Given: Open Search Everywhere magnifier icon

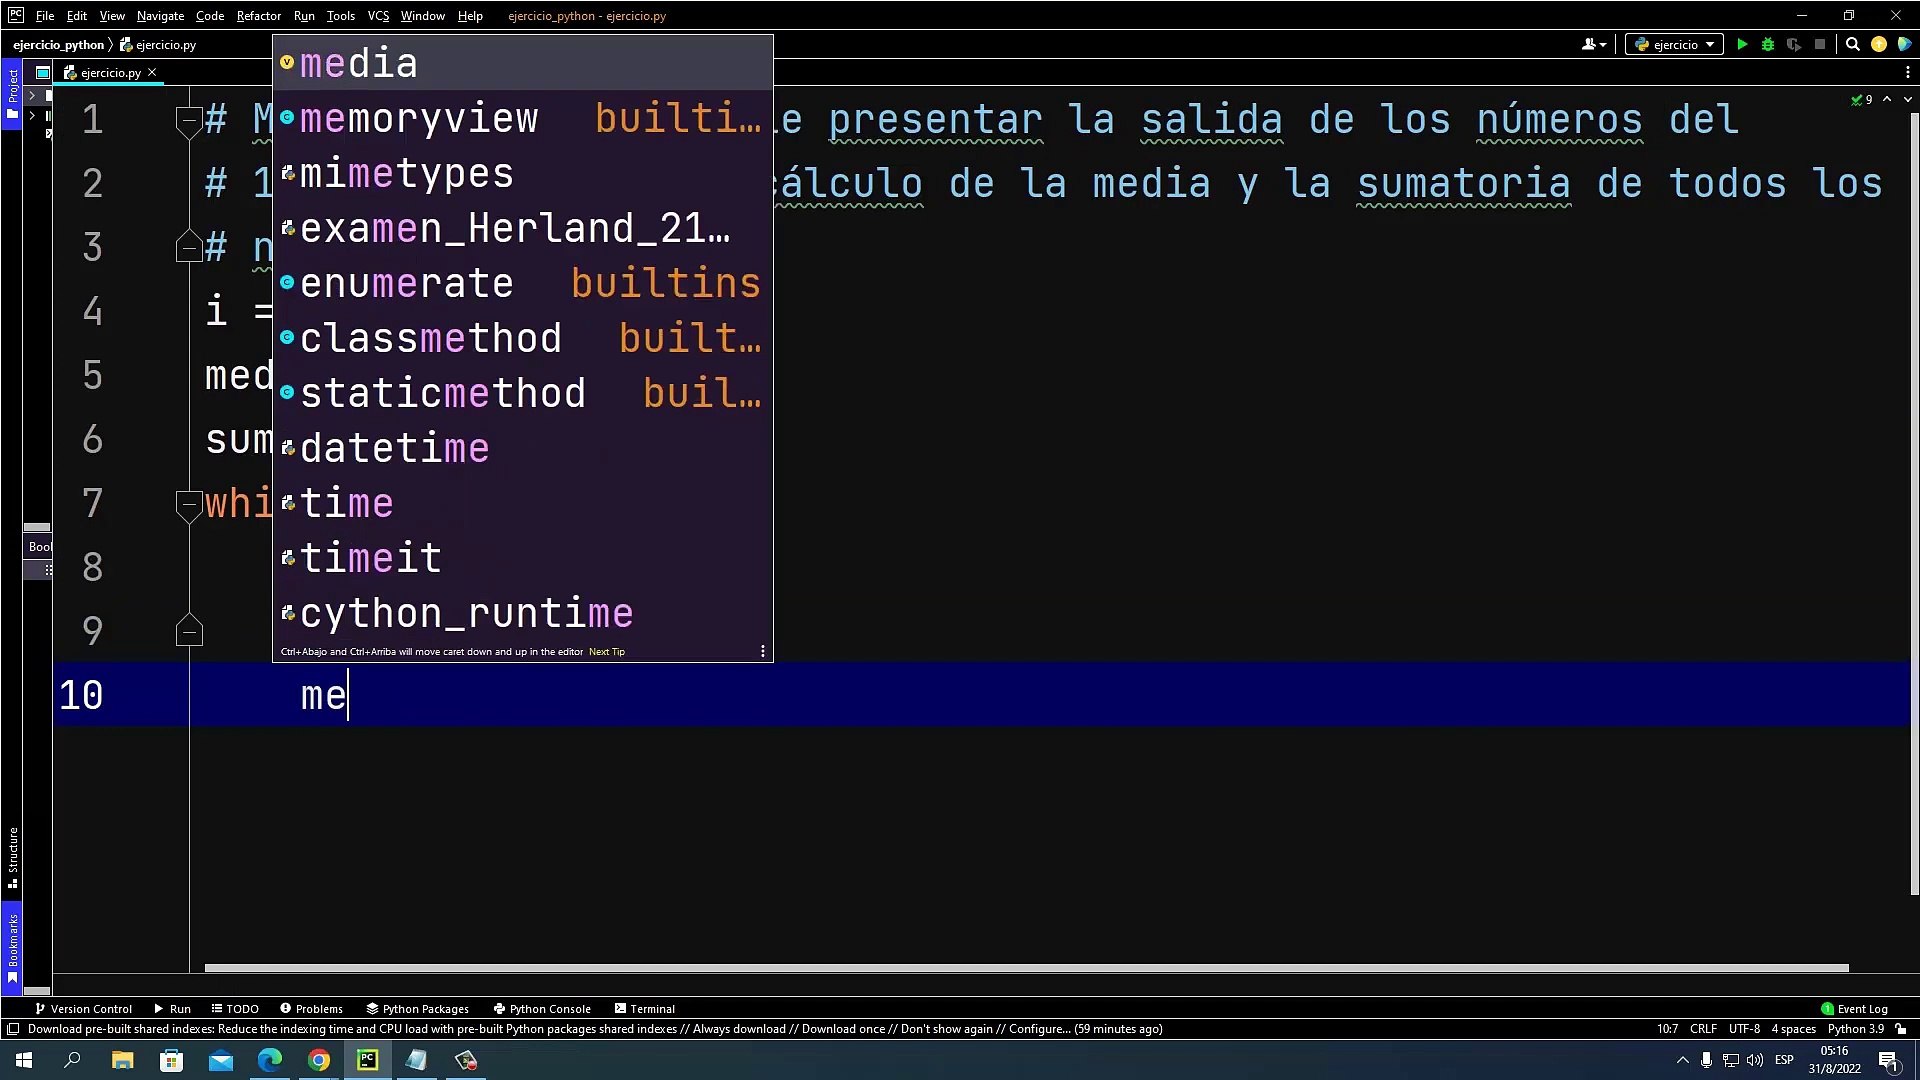Looking at the screenshot, I should 1852,44.
